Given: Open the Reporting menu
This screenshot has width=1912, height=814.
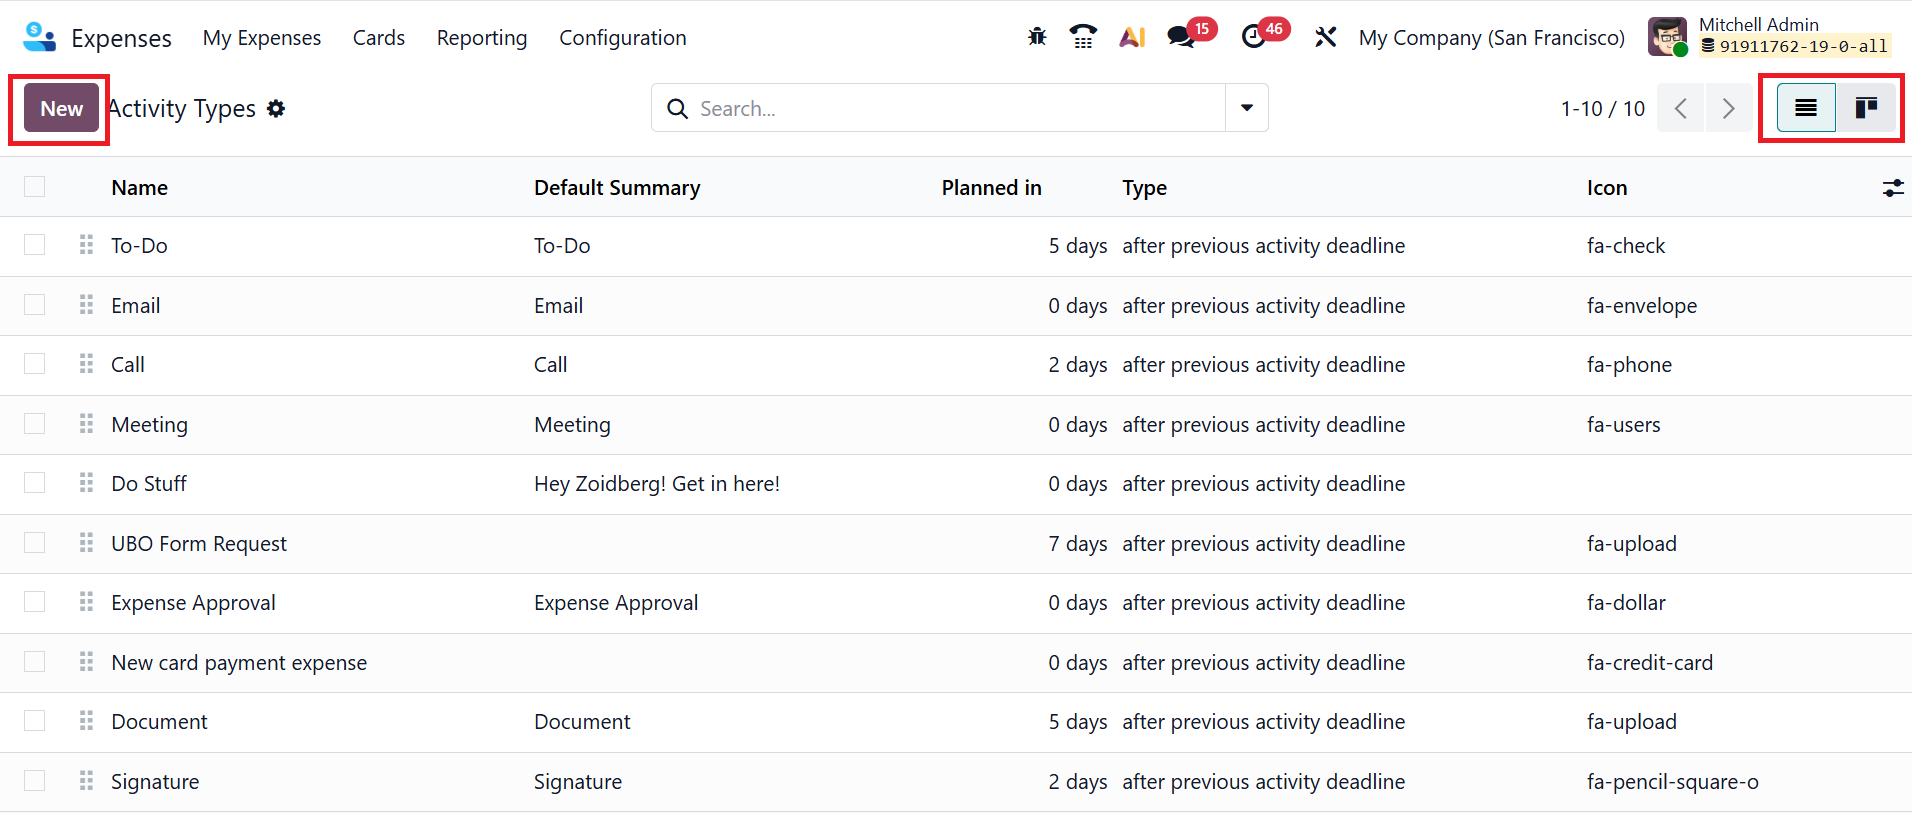Looking at the screenshot, I should 481,38.
